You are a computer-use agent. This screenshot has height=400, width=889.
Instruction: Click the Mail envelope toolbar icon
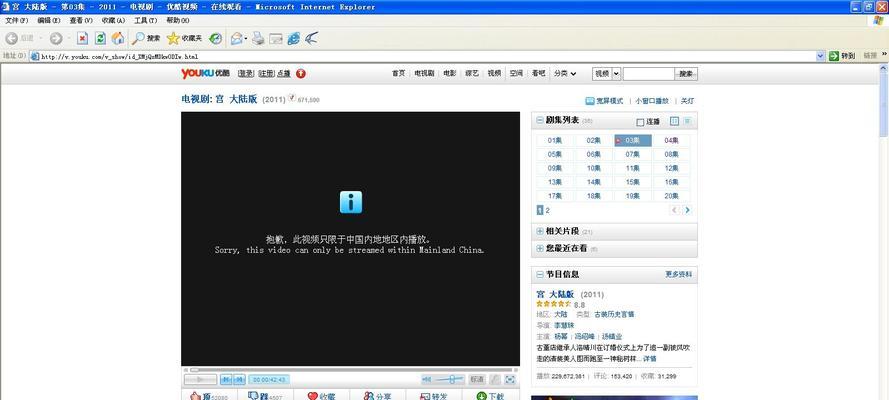(236, 39)
